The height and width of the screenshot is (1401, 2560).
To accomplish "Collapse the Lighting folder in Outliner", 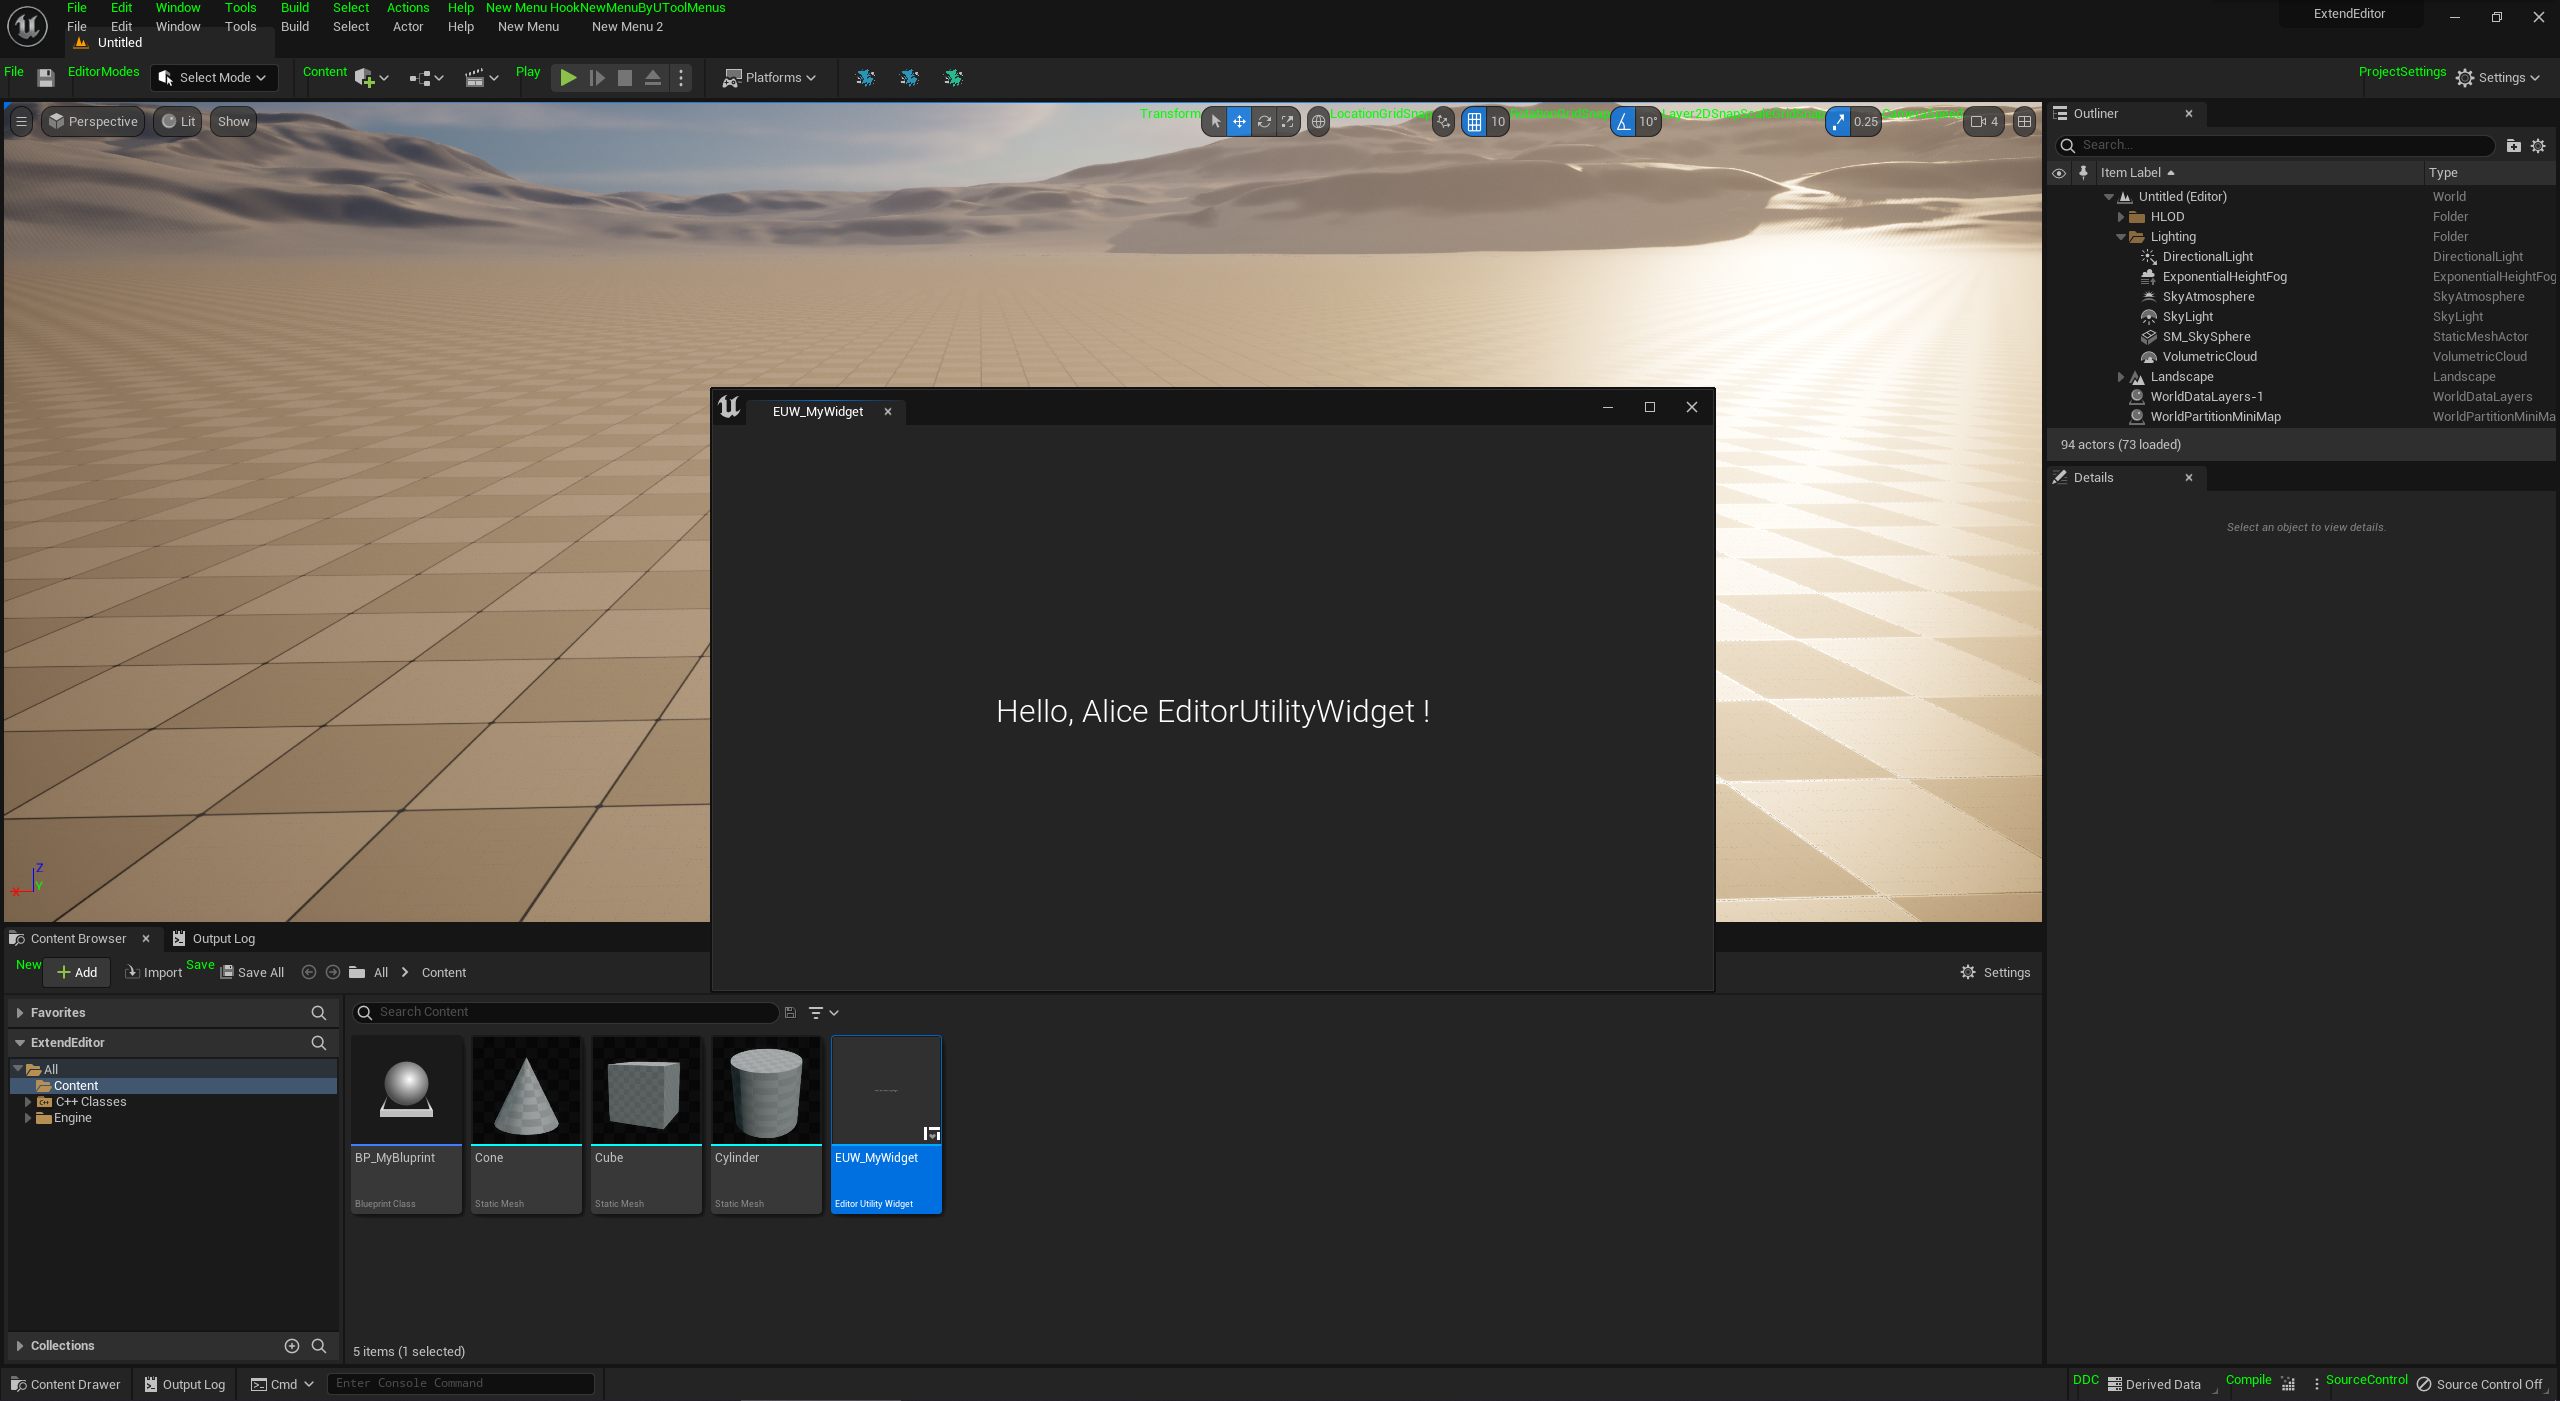I will (x=2120, y=237).
